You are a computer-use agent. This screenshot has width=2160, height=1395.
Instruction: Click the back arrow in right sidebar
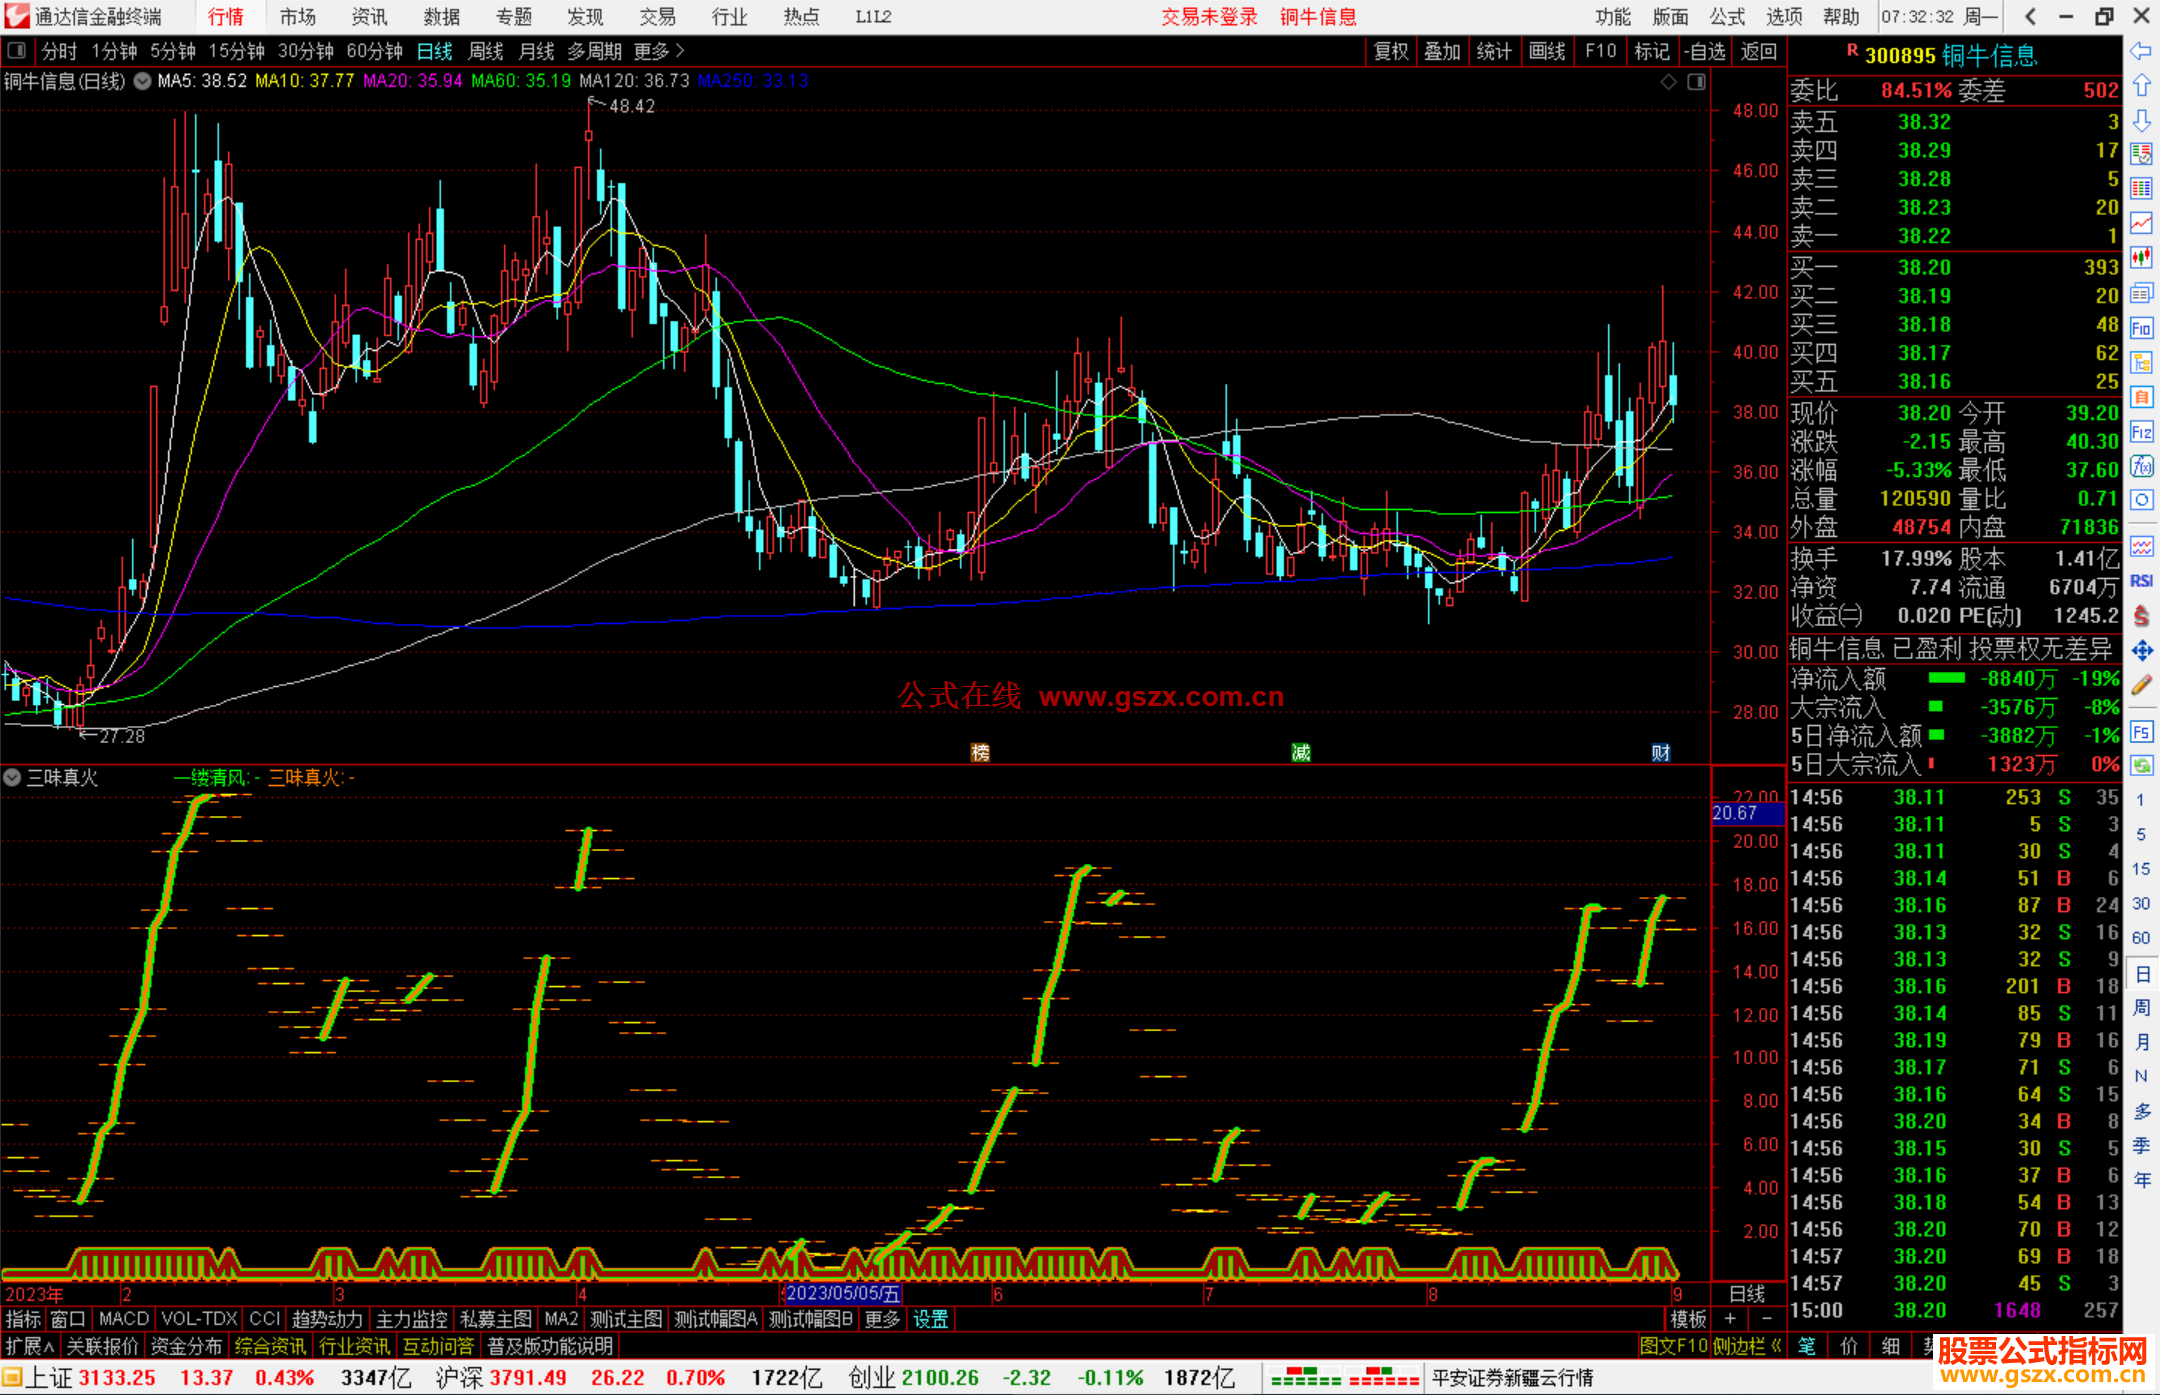tap(2140, 51)
